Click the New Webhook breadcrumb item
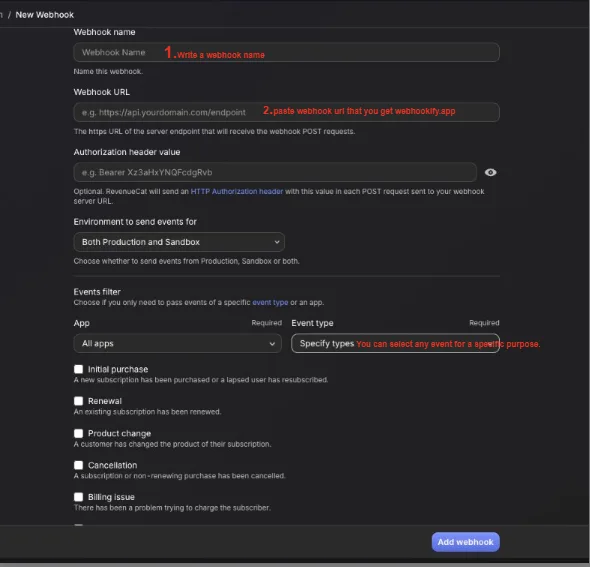The height and width of the screenshot is (567, 590). click(44, 15)
